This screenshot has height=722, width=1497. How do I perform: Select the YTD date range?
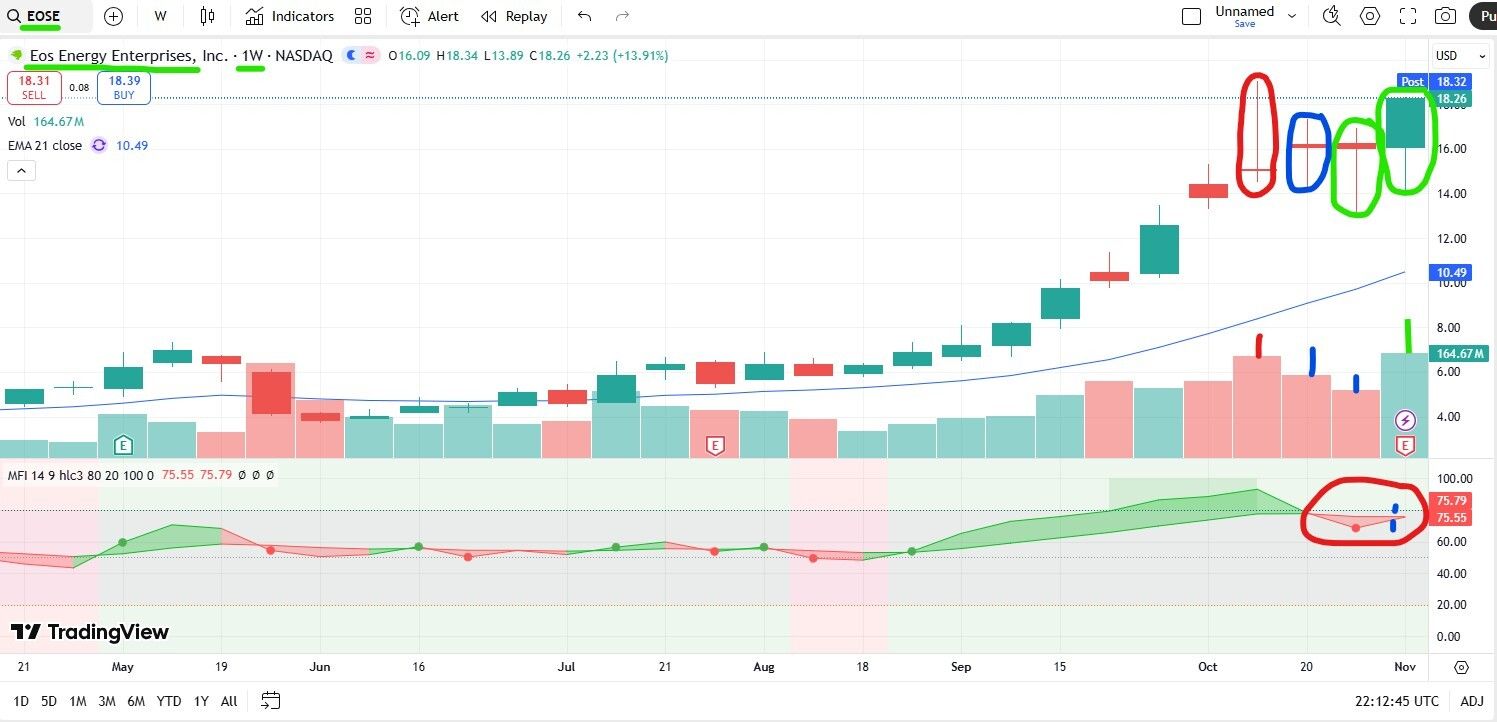tap(169, 701)
